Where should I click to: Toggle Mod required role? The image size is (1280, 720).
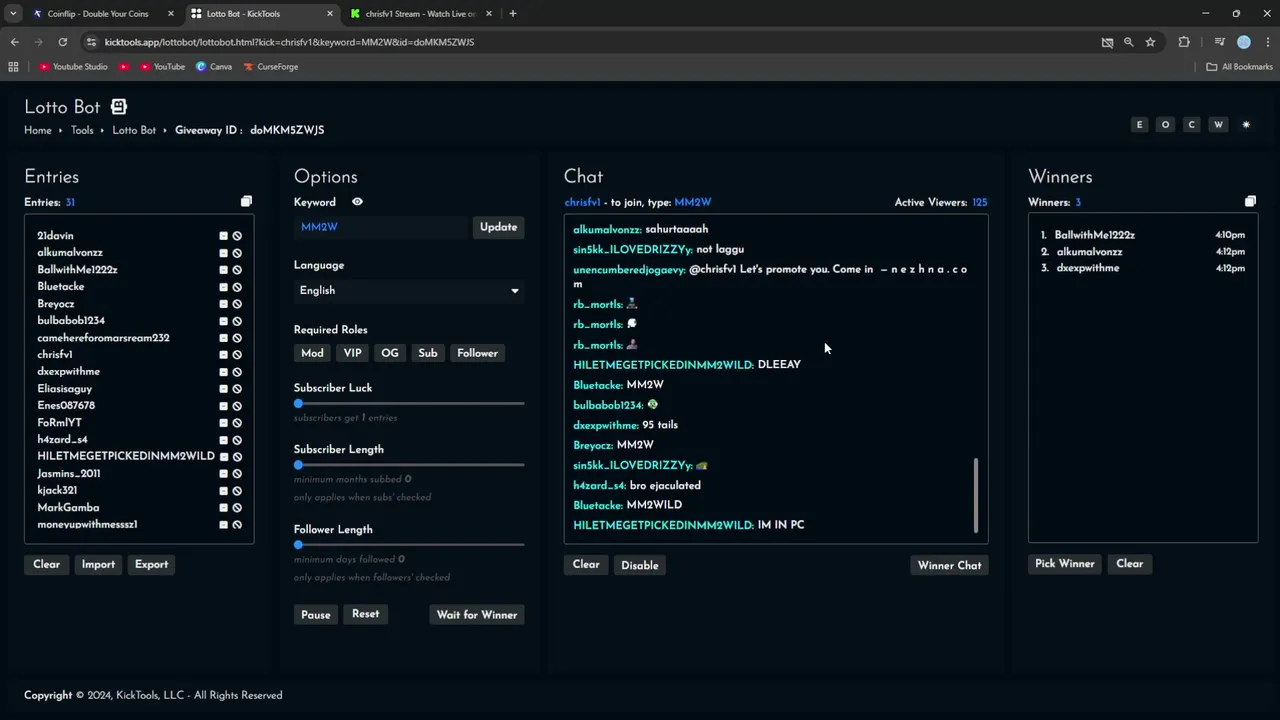point(312,353)
